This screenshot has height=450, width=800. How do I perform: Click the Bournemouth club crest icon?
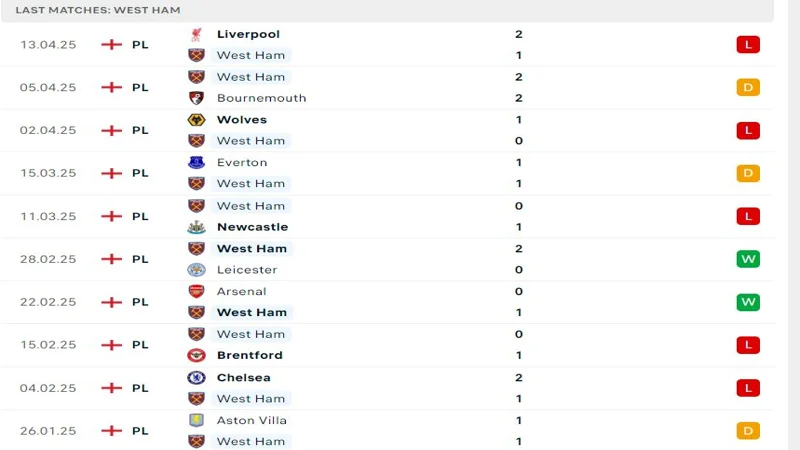196,98
